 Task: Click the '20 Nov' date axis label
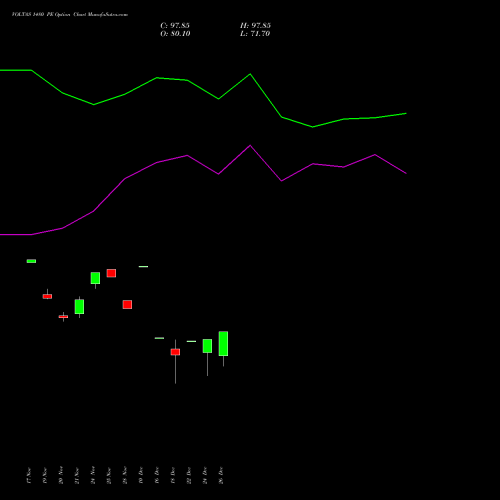coord(61,475)
